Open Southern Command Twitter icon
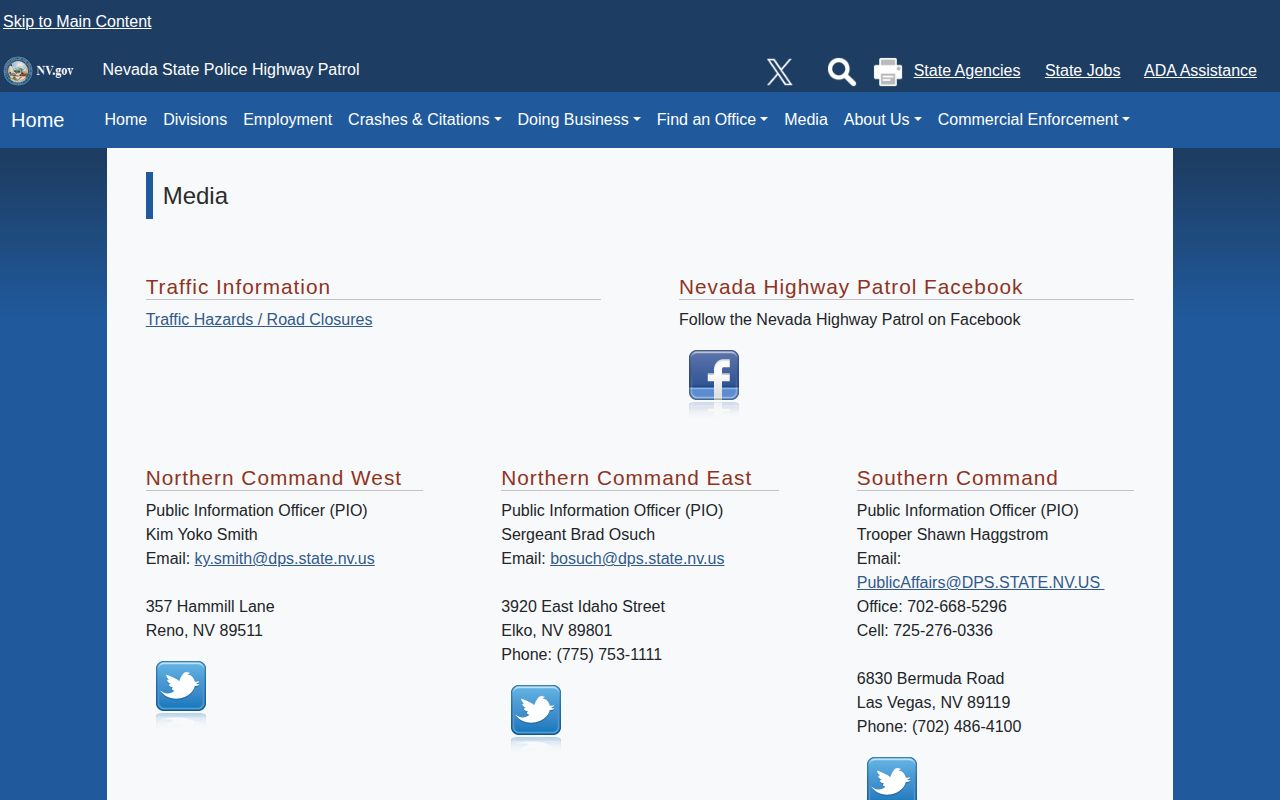This screenshot has width=1280, height=800. click(x=892, y=778)
